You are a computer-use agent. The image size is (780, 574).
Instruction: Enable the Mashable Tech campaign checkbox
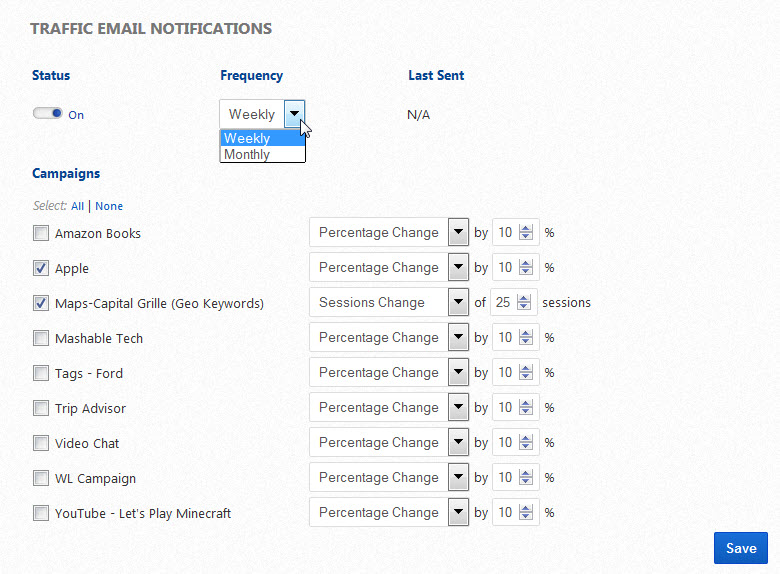coord(41,338)
